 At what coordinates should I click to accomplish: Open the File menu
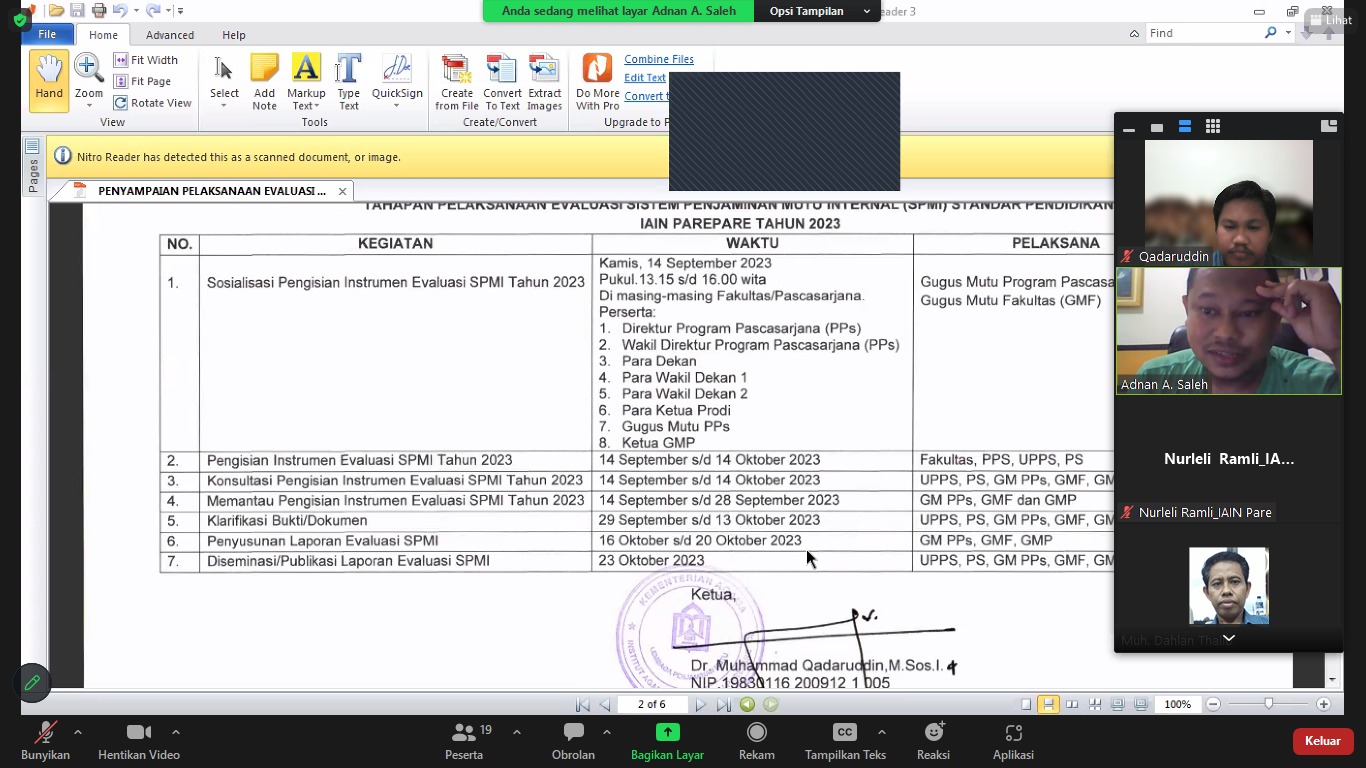47,34
